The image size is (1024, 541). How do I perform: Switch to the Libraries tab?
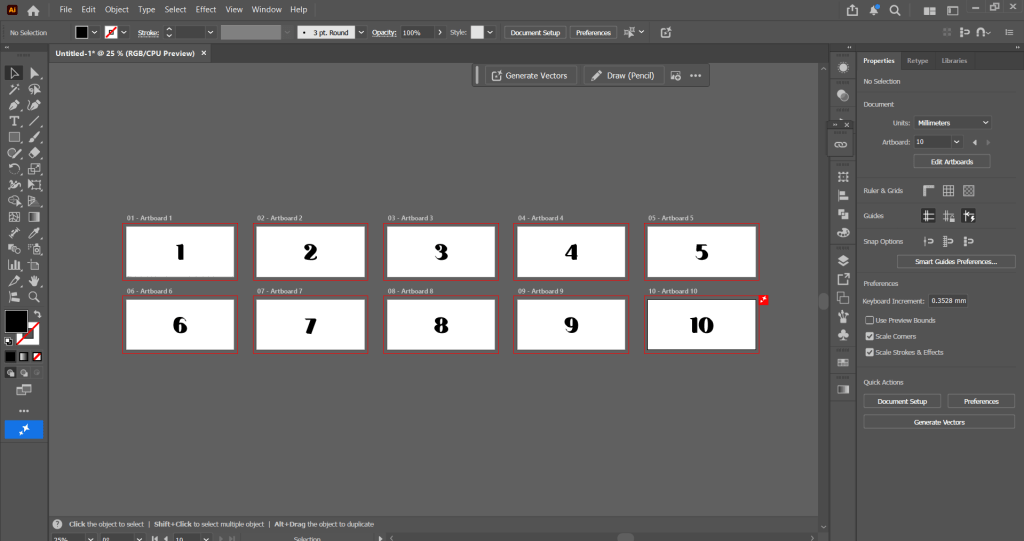[954, 61]
